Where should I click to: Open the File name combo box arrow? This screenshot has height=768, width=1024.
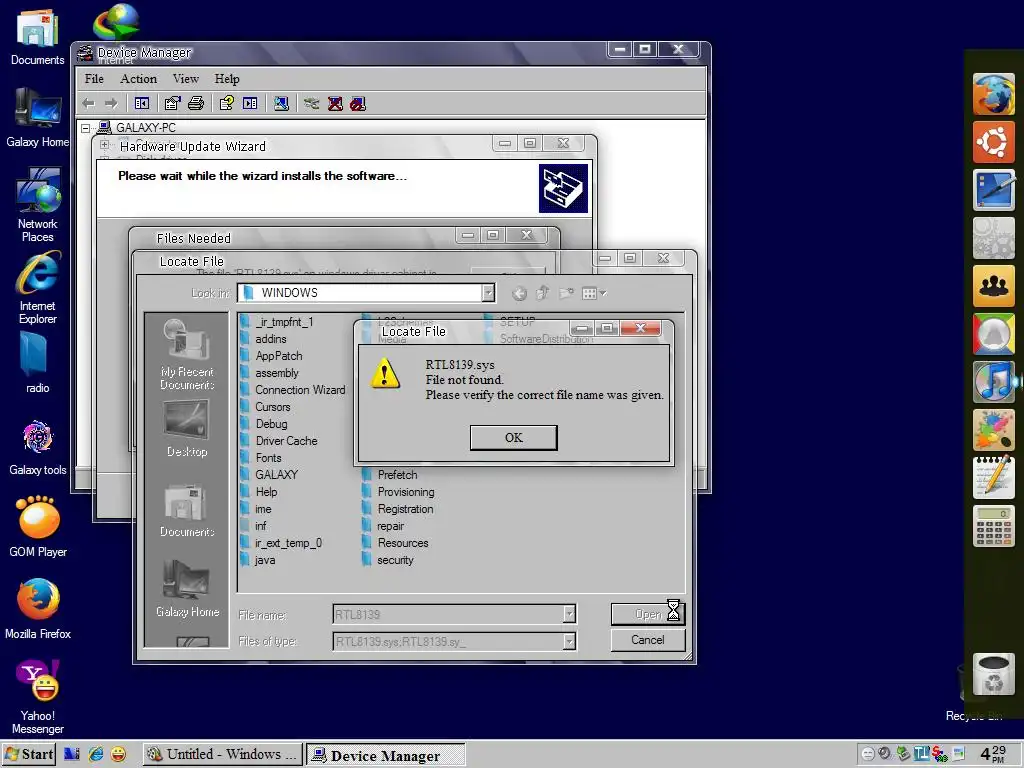pos(569,614)
